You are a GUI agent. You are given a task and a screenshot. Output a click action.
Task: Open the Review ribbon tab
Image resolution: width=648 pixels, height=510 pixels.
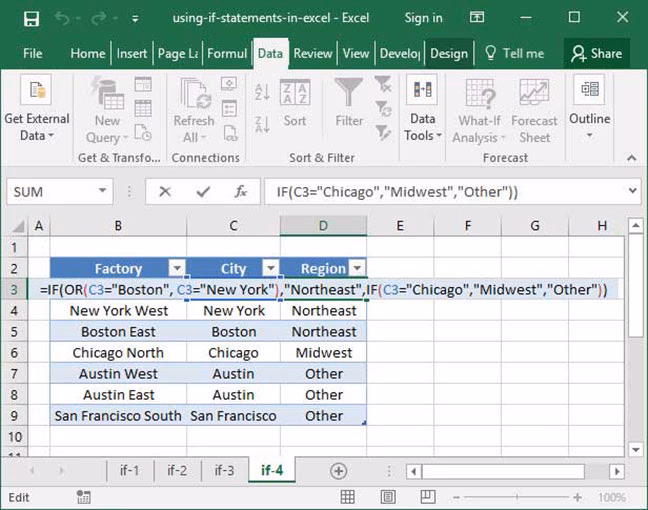[x=313, y=53]
